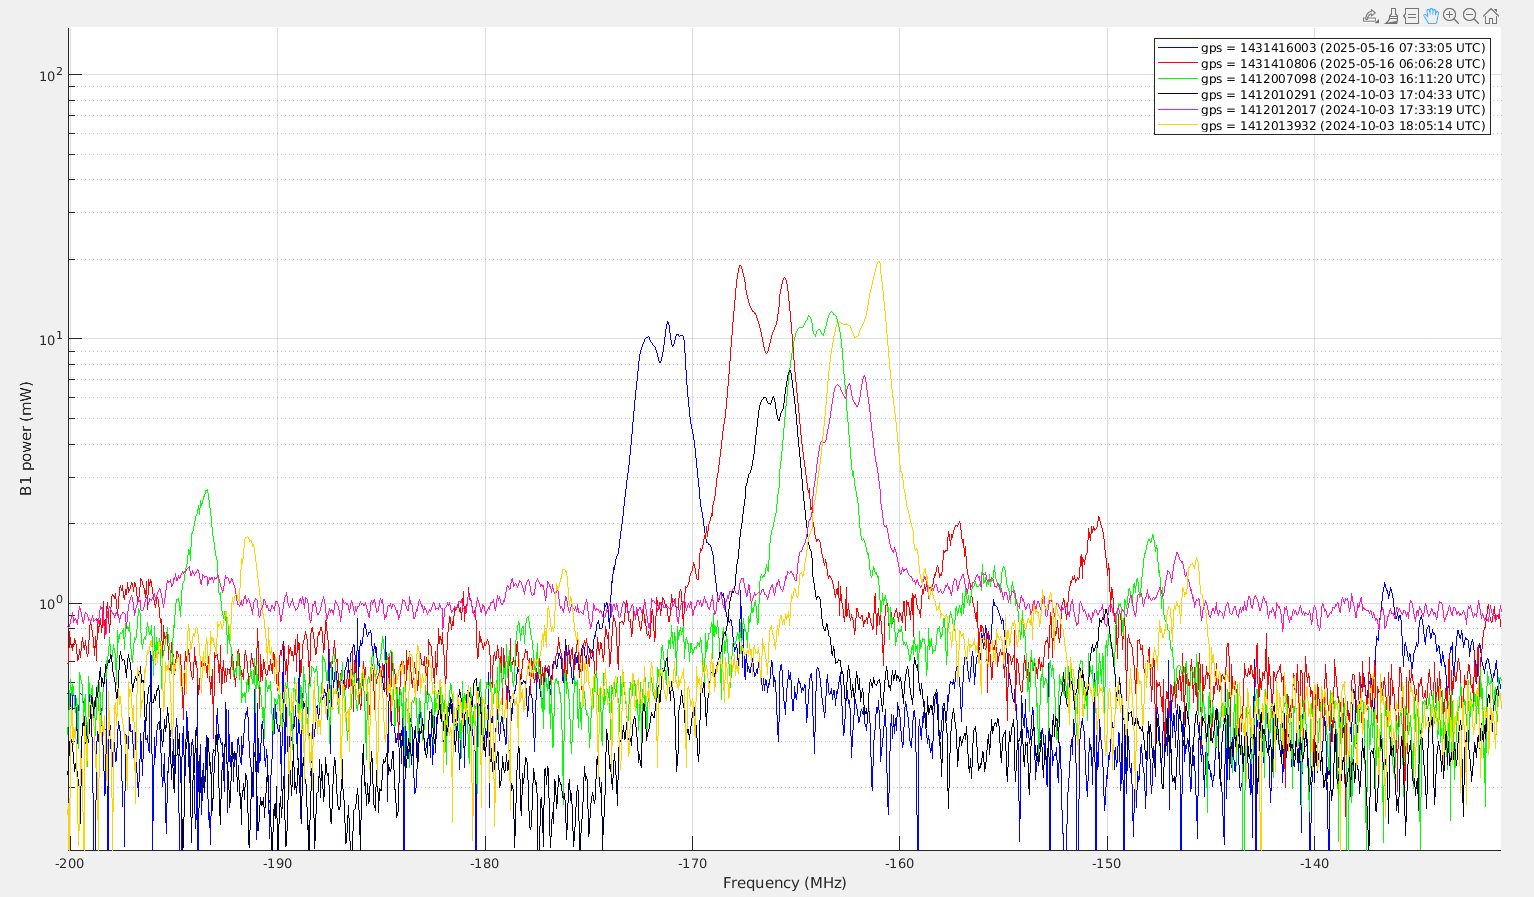
Task: Click the -160 x-axis tick label
Action: pyautogui.click(x=899, y=863)
